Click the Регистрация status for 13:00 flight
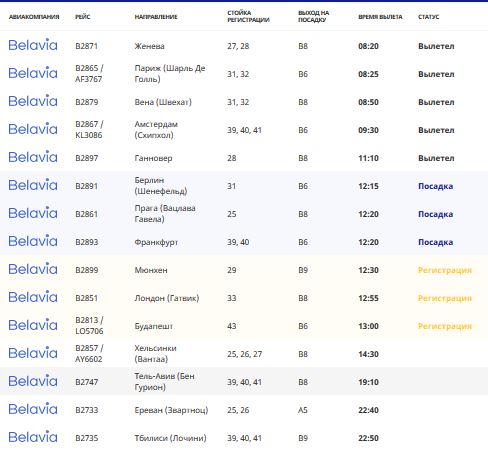 (x=445, y=326)
